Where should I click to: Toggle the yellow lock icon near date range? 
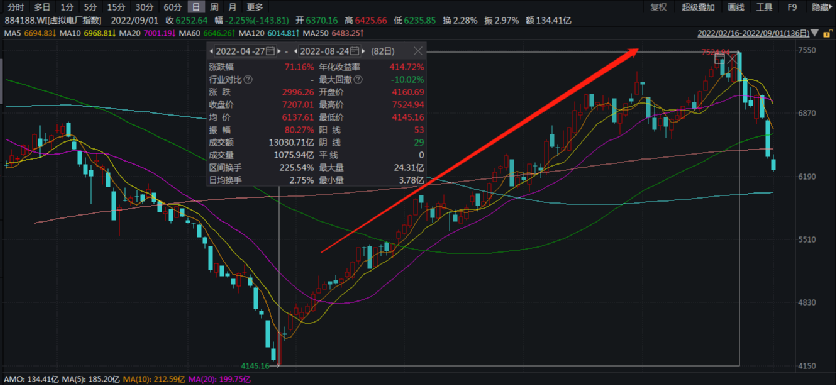(x=826, y=34)
